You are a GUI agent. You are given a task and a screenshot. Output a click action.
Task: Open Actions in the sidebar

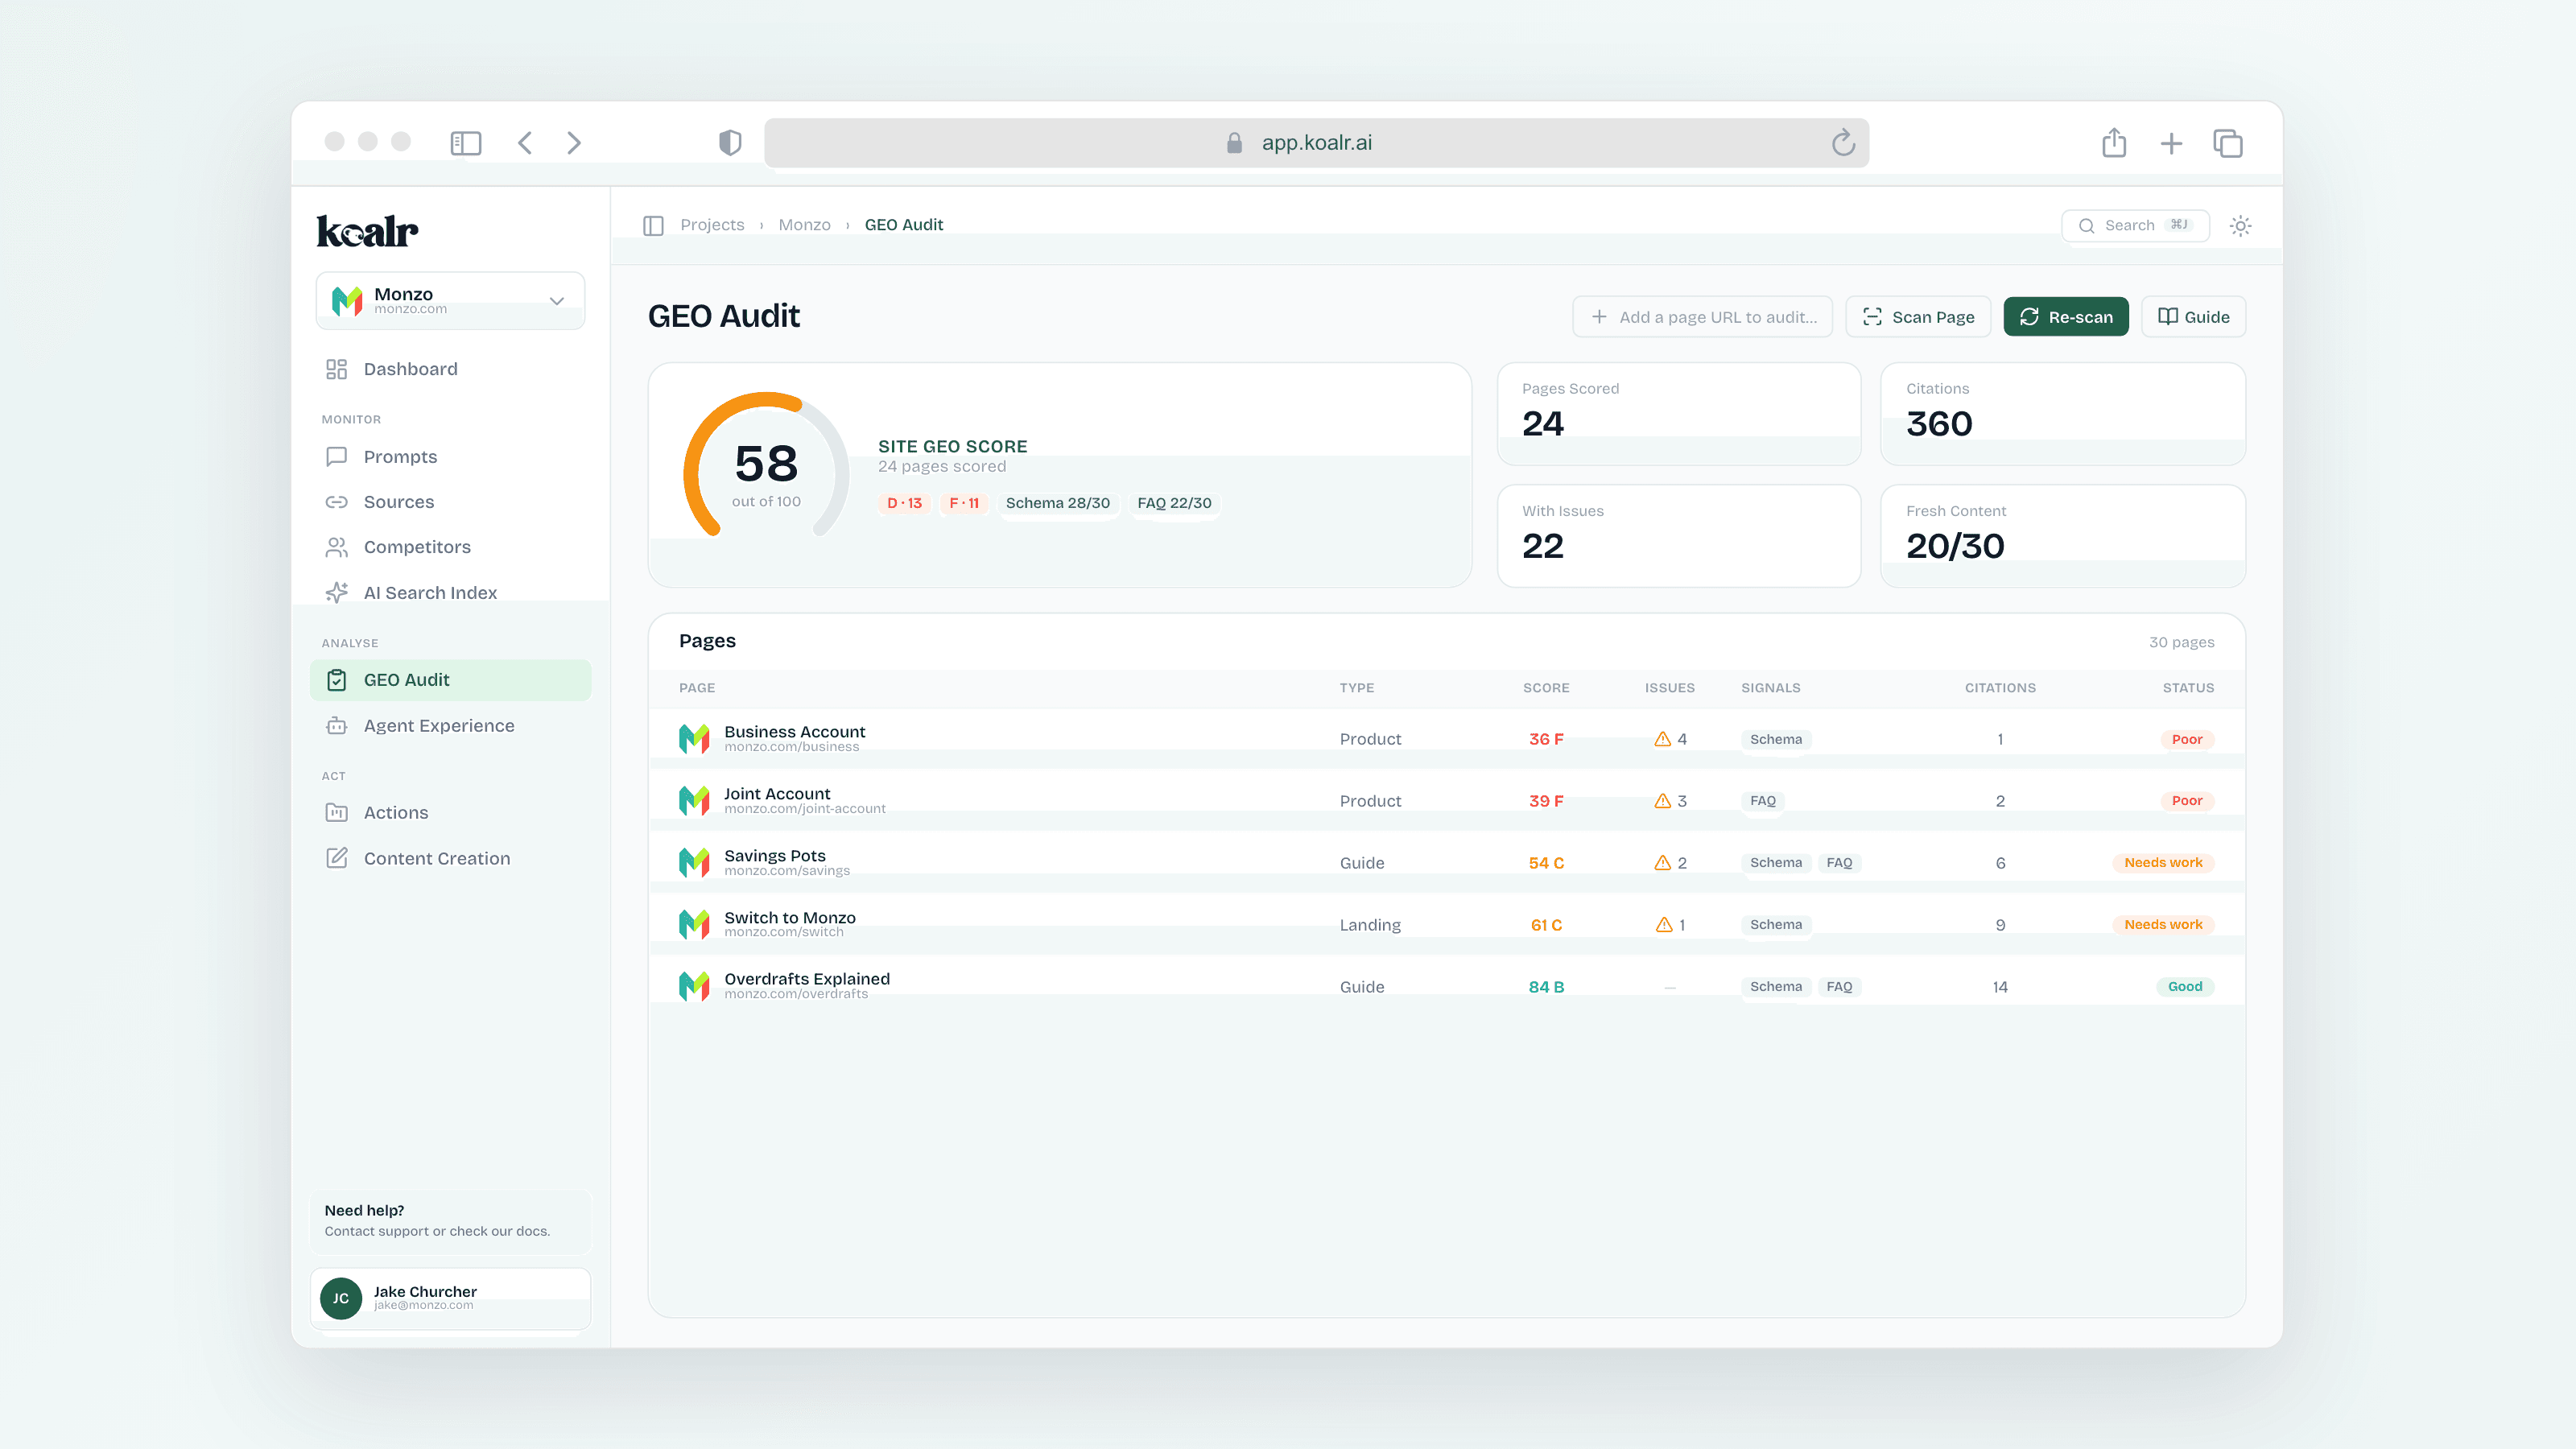[x=450, y=813]
